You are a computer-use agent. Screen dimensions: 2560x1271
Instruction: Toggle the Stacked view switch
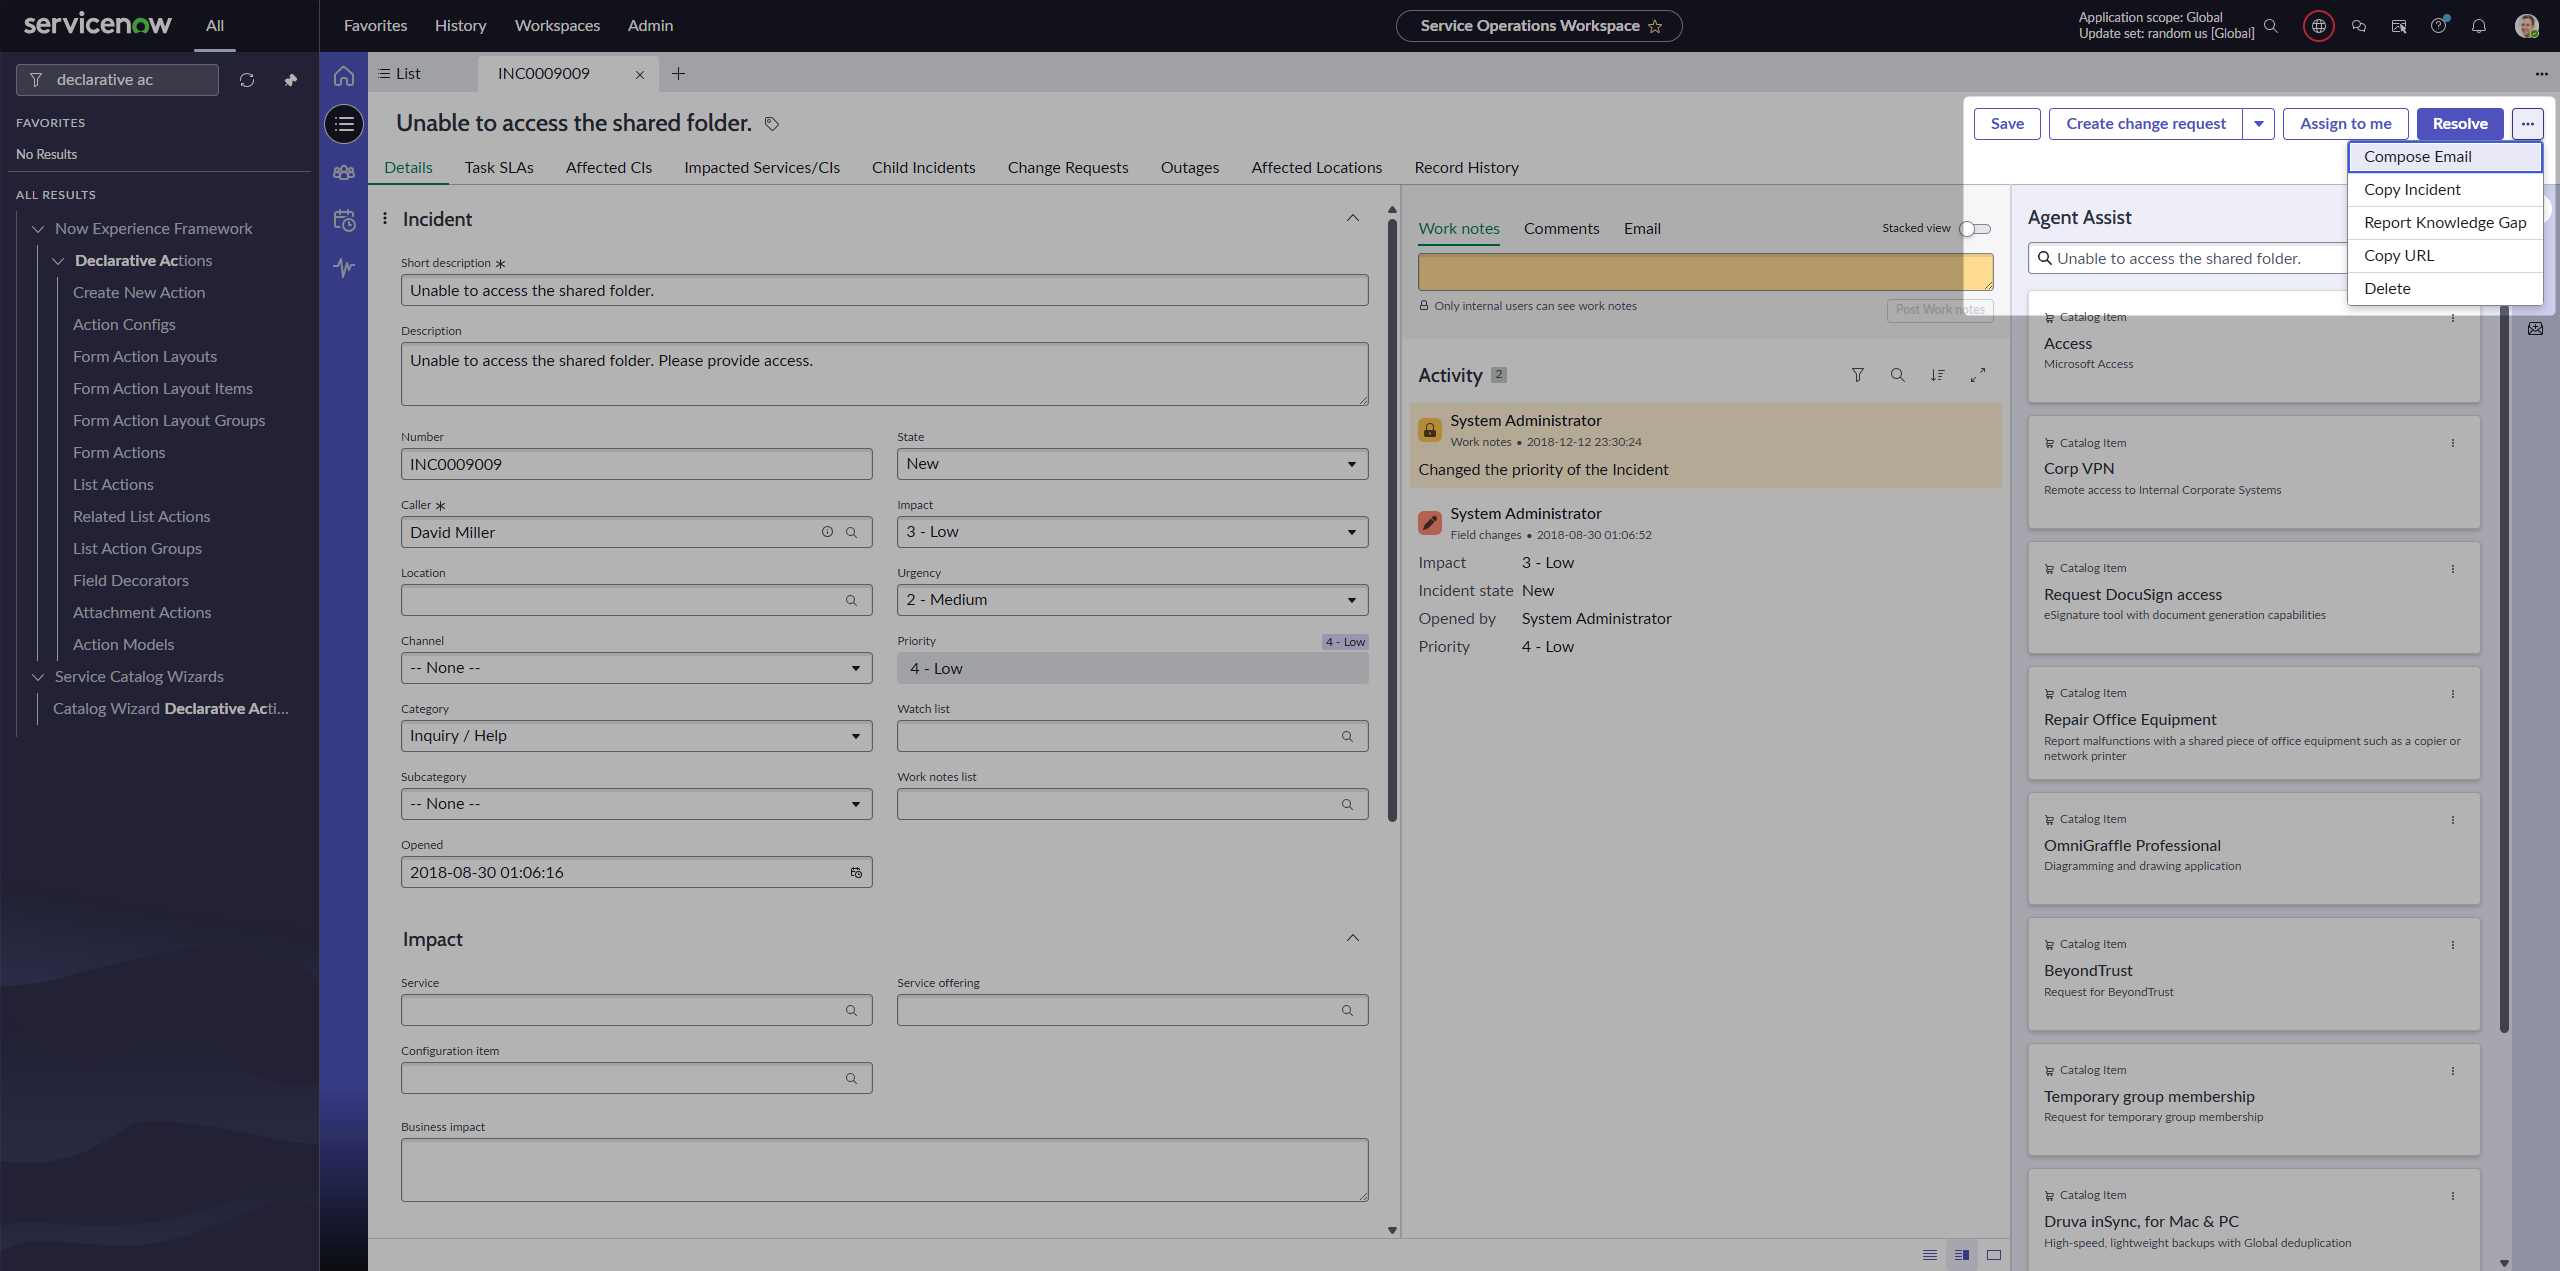point(1974,229)
